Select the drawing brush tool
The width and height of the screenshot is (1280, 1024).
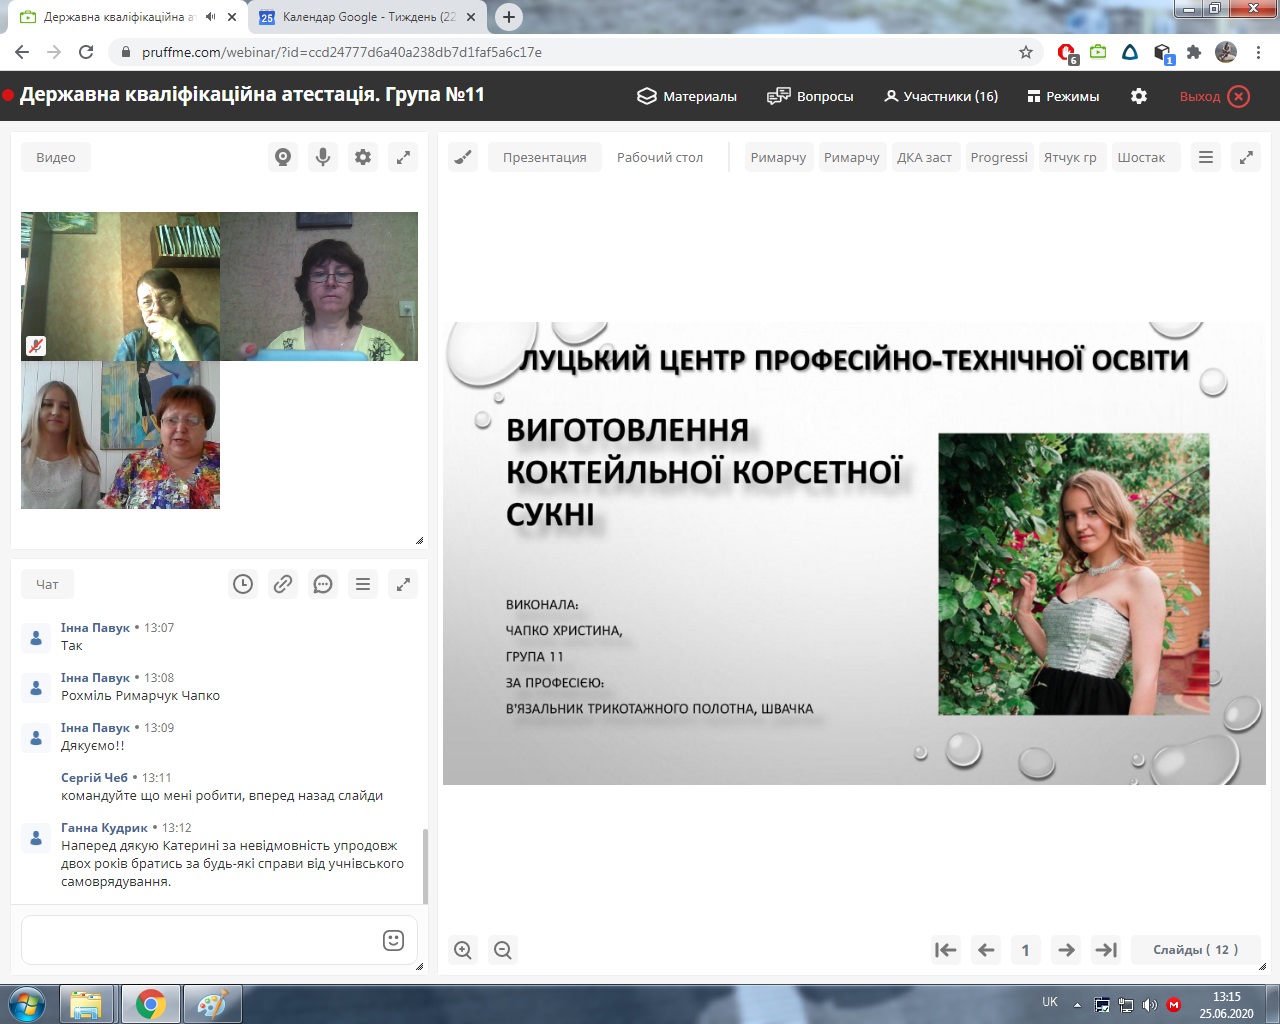click(463, 157)
